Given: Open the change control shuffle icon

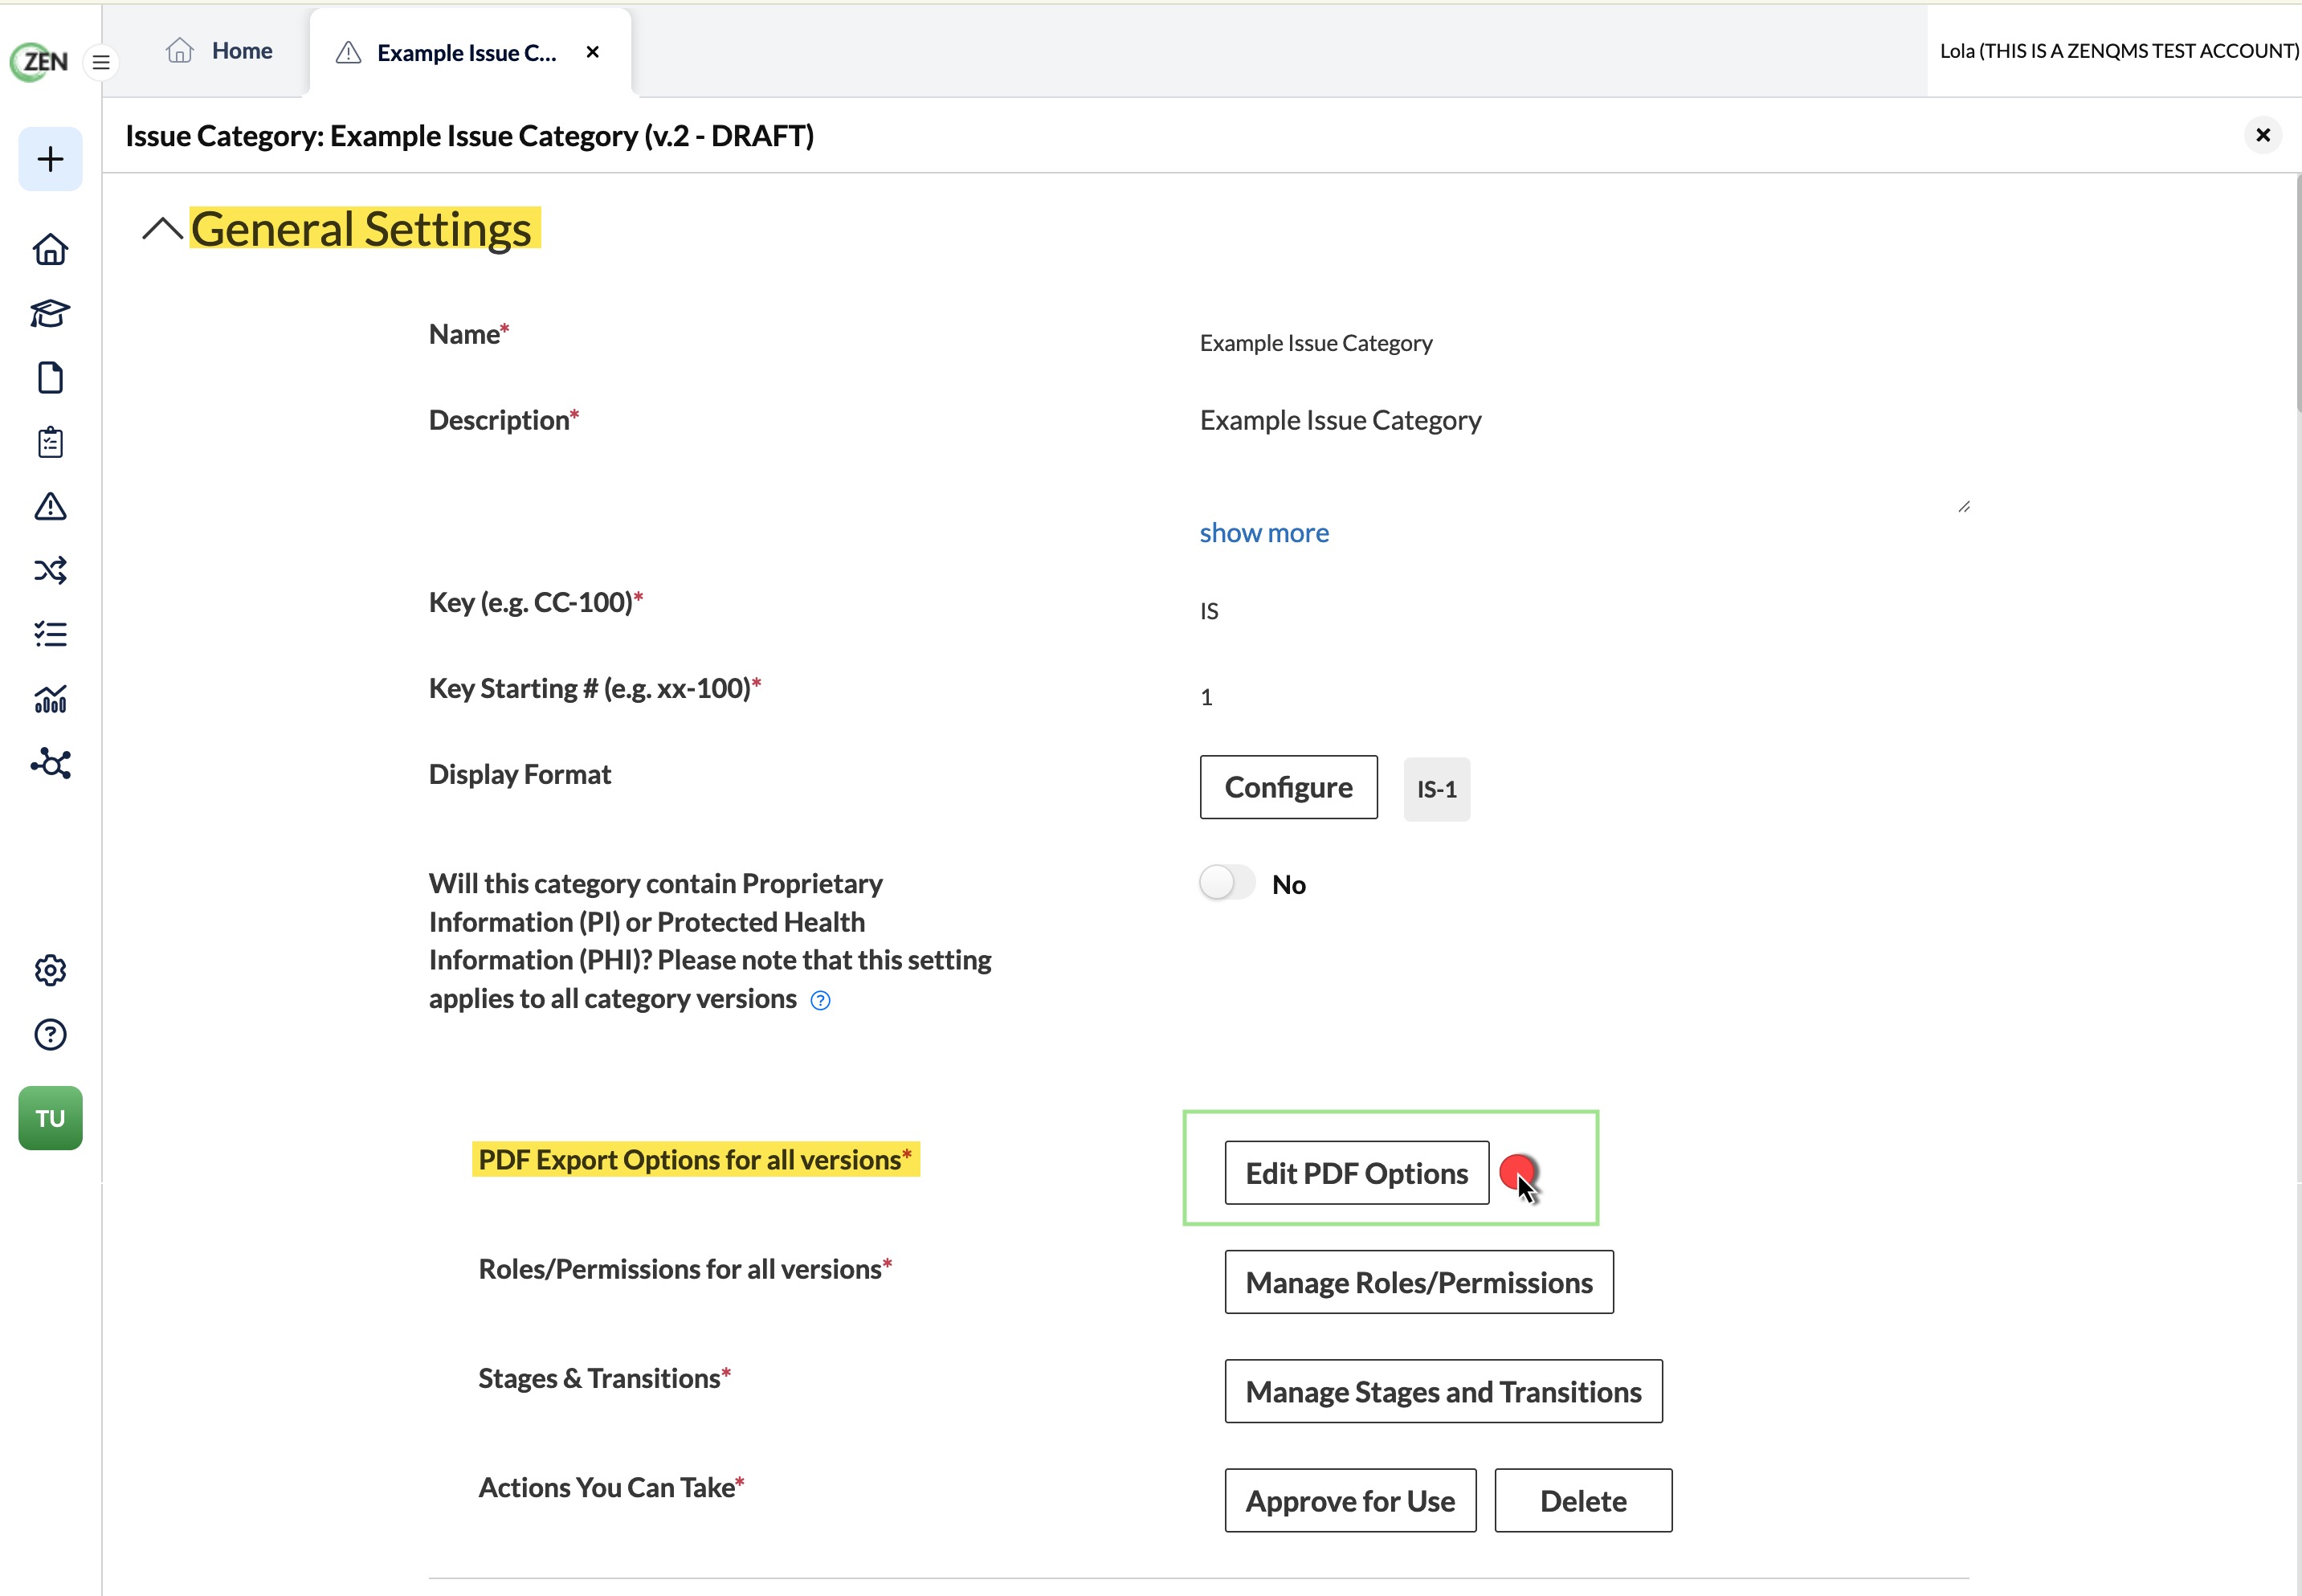Looking at the screenshot, I should point(50,570).
